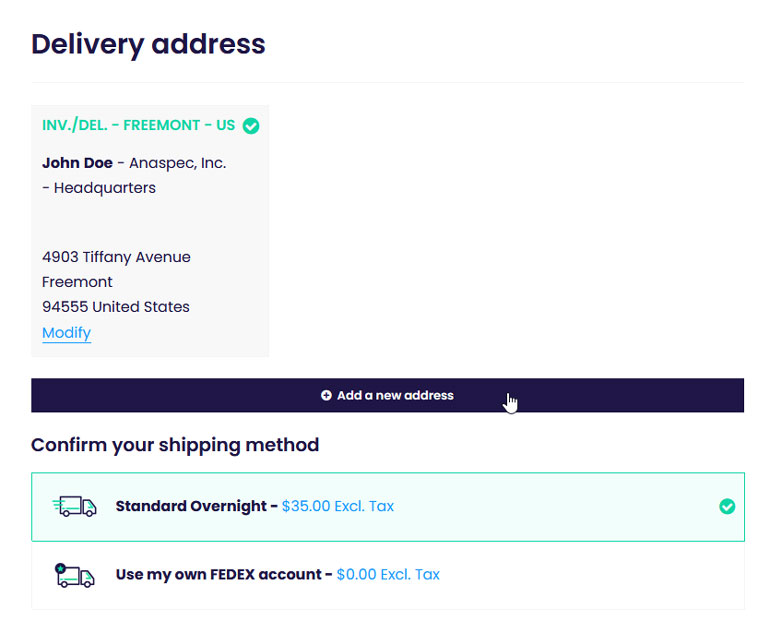Image resolution: width=770 pixels, height=633 pixels.
Task: Select the INV./DEL. - FREEMONT - US address card
Action: click(150, 231)
